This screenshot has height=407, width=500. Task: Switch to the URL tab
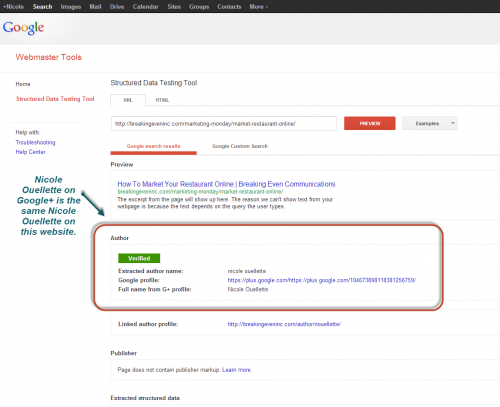(128, 100)
